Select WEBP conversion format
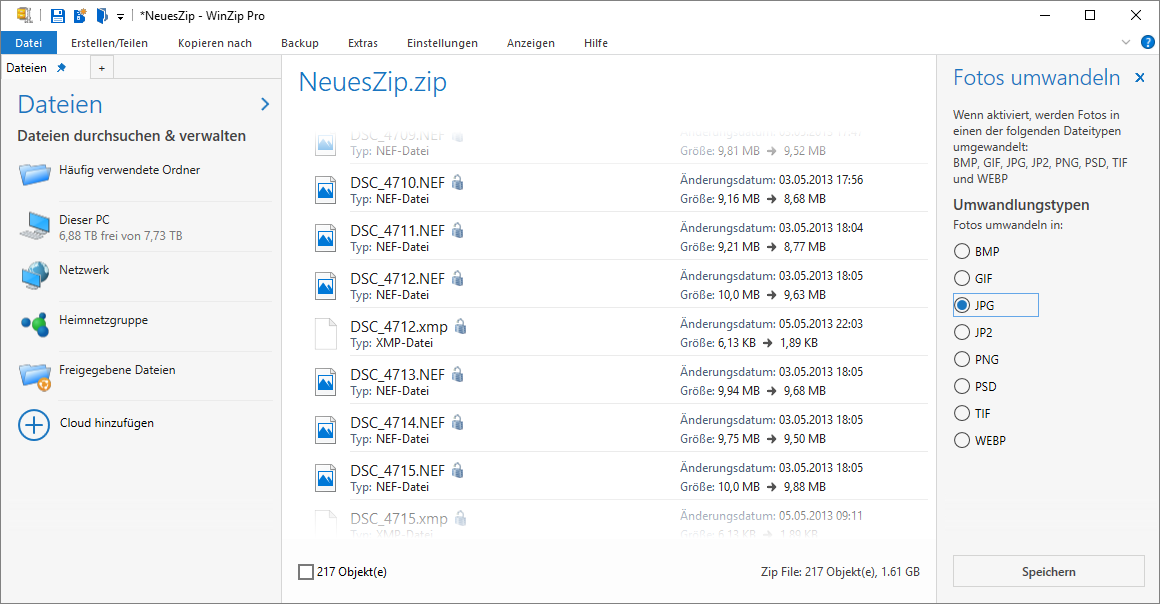1160x604 pixels. point(962,440)
